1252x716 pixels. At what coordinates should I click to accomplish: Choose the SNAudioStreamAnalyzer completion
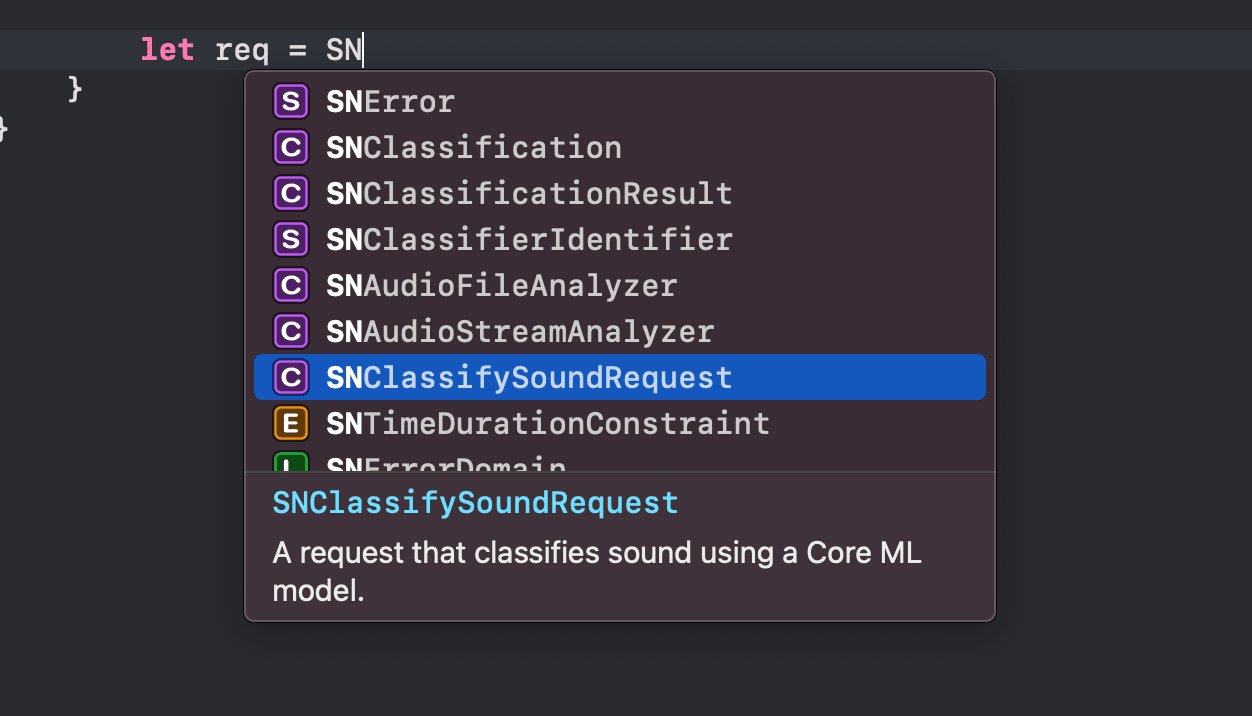pyautogui.click(x=519, y=331)
